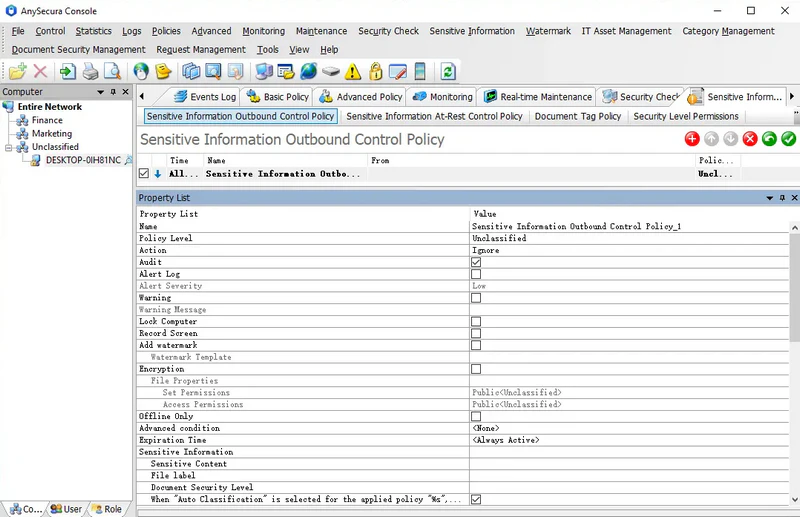Viewport: 800px width, 517px height.
Task: Apply changes with green checkmark circle
Action: [788, 139]
